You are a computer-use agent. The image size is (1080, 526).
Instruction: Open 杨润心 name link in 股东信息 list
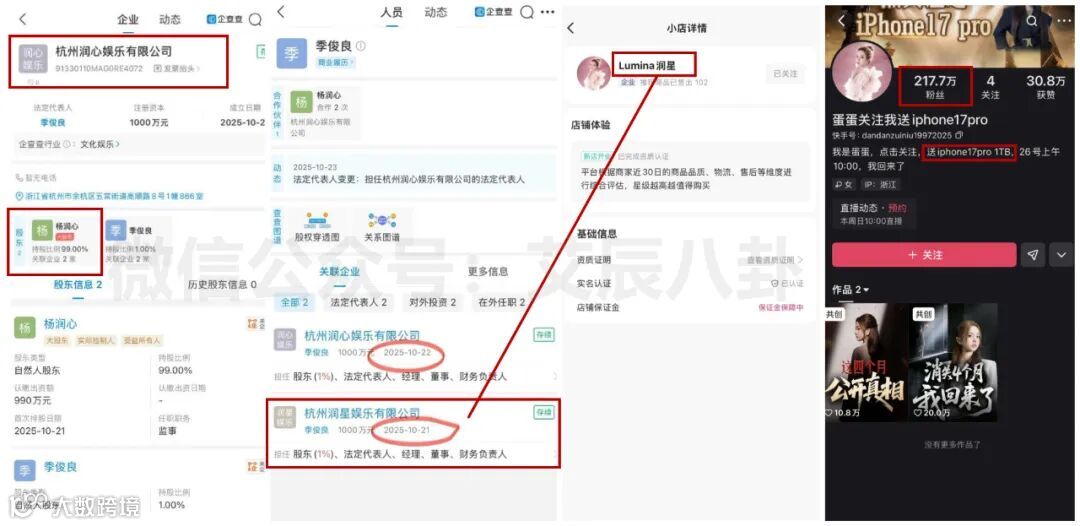tap(61, 324)
